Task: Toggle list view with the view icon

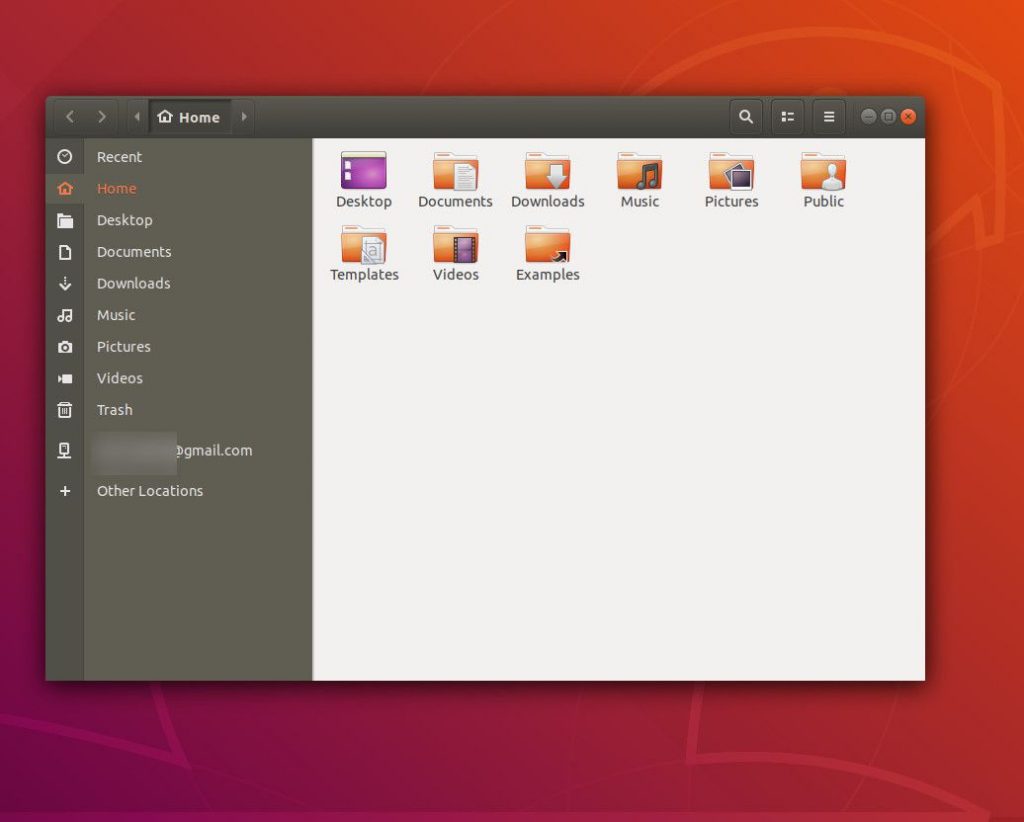Action: [788, 117]
